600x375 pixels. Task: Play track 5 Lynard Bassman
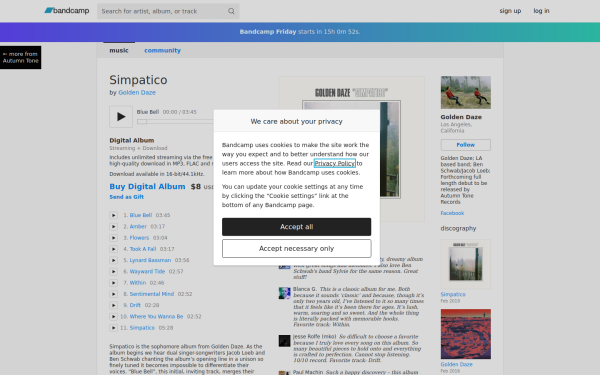tap(113, 260)
